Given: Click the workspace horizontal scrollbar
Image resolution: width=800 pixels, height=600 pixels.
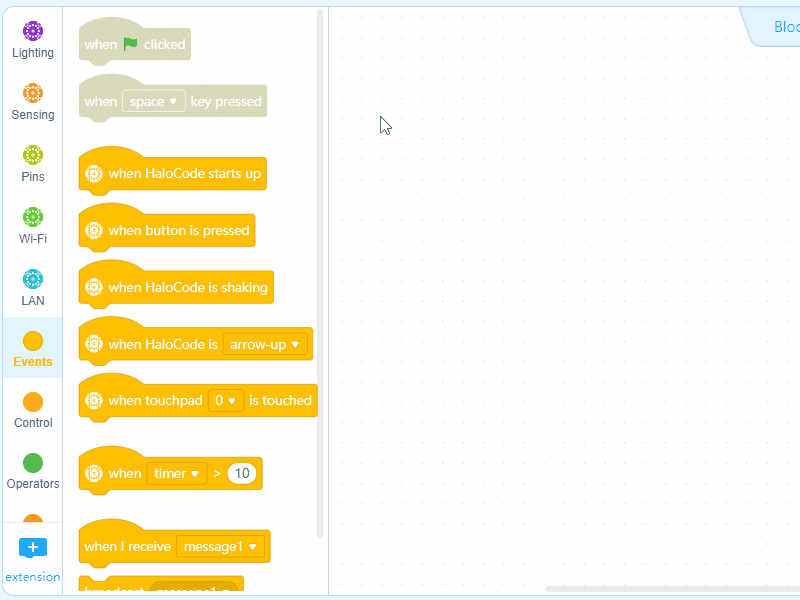Looking at the screenshot, I should click(x=672, y=589).
